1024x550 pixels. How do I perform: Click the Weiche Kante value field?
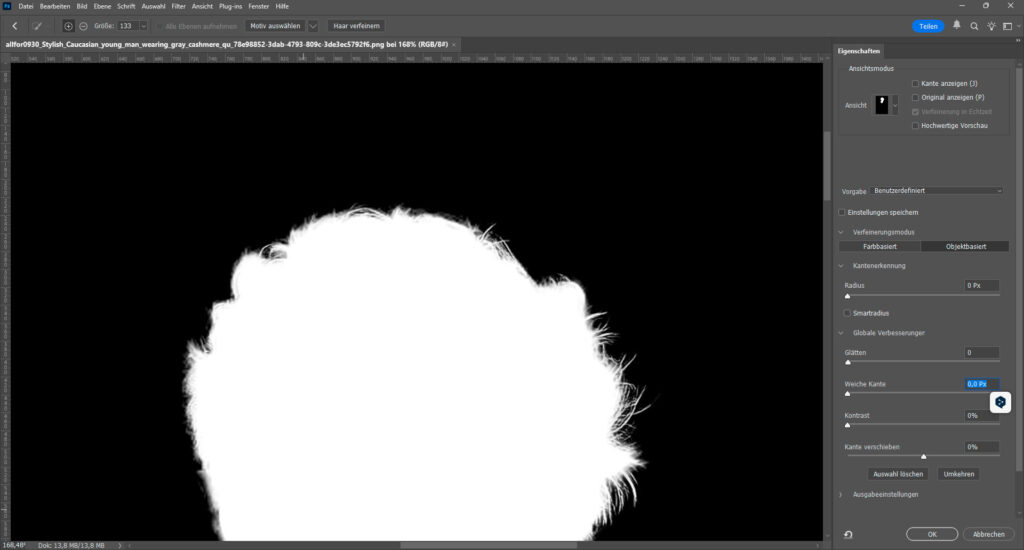tap(982, 384)
